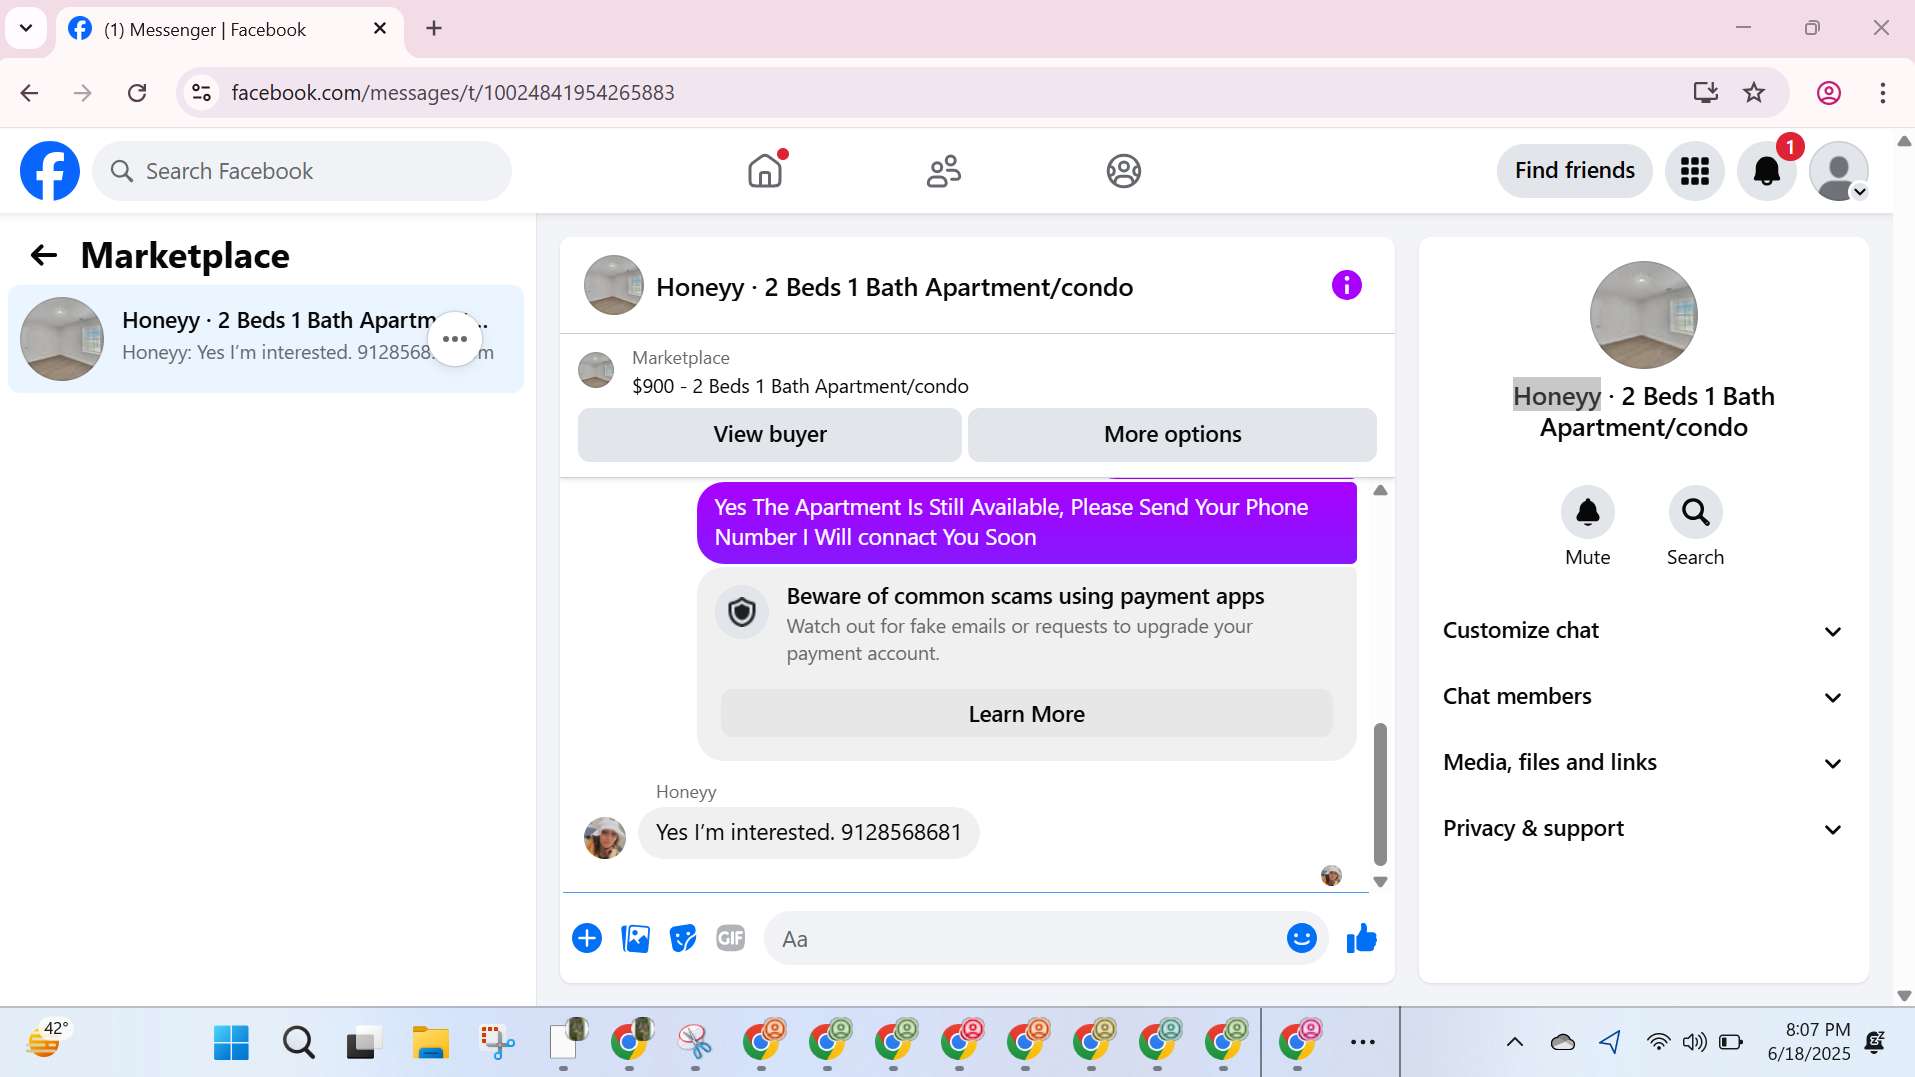Click Learn More about scams
Image resolution: width=1915 pixels, height=1077 pixels.
pyautogui.click(x=1026, y=714)
